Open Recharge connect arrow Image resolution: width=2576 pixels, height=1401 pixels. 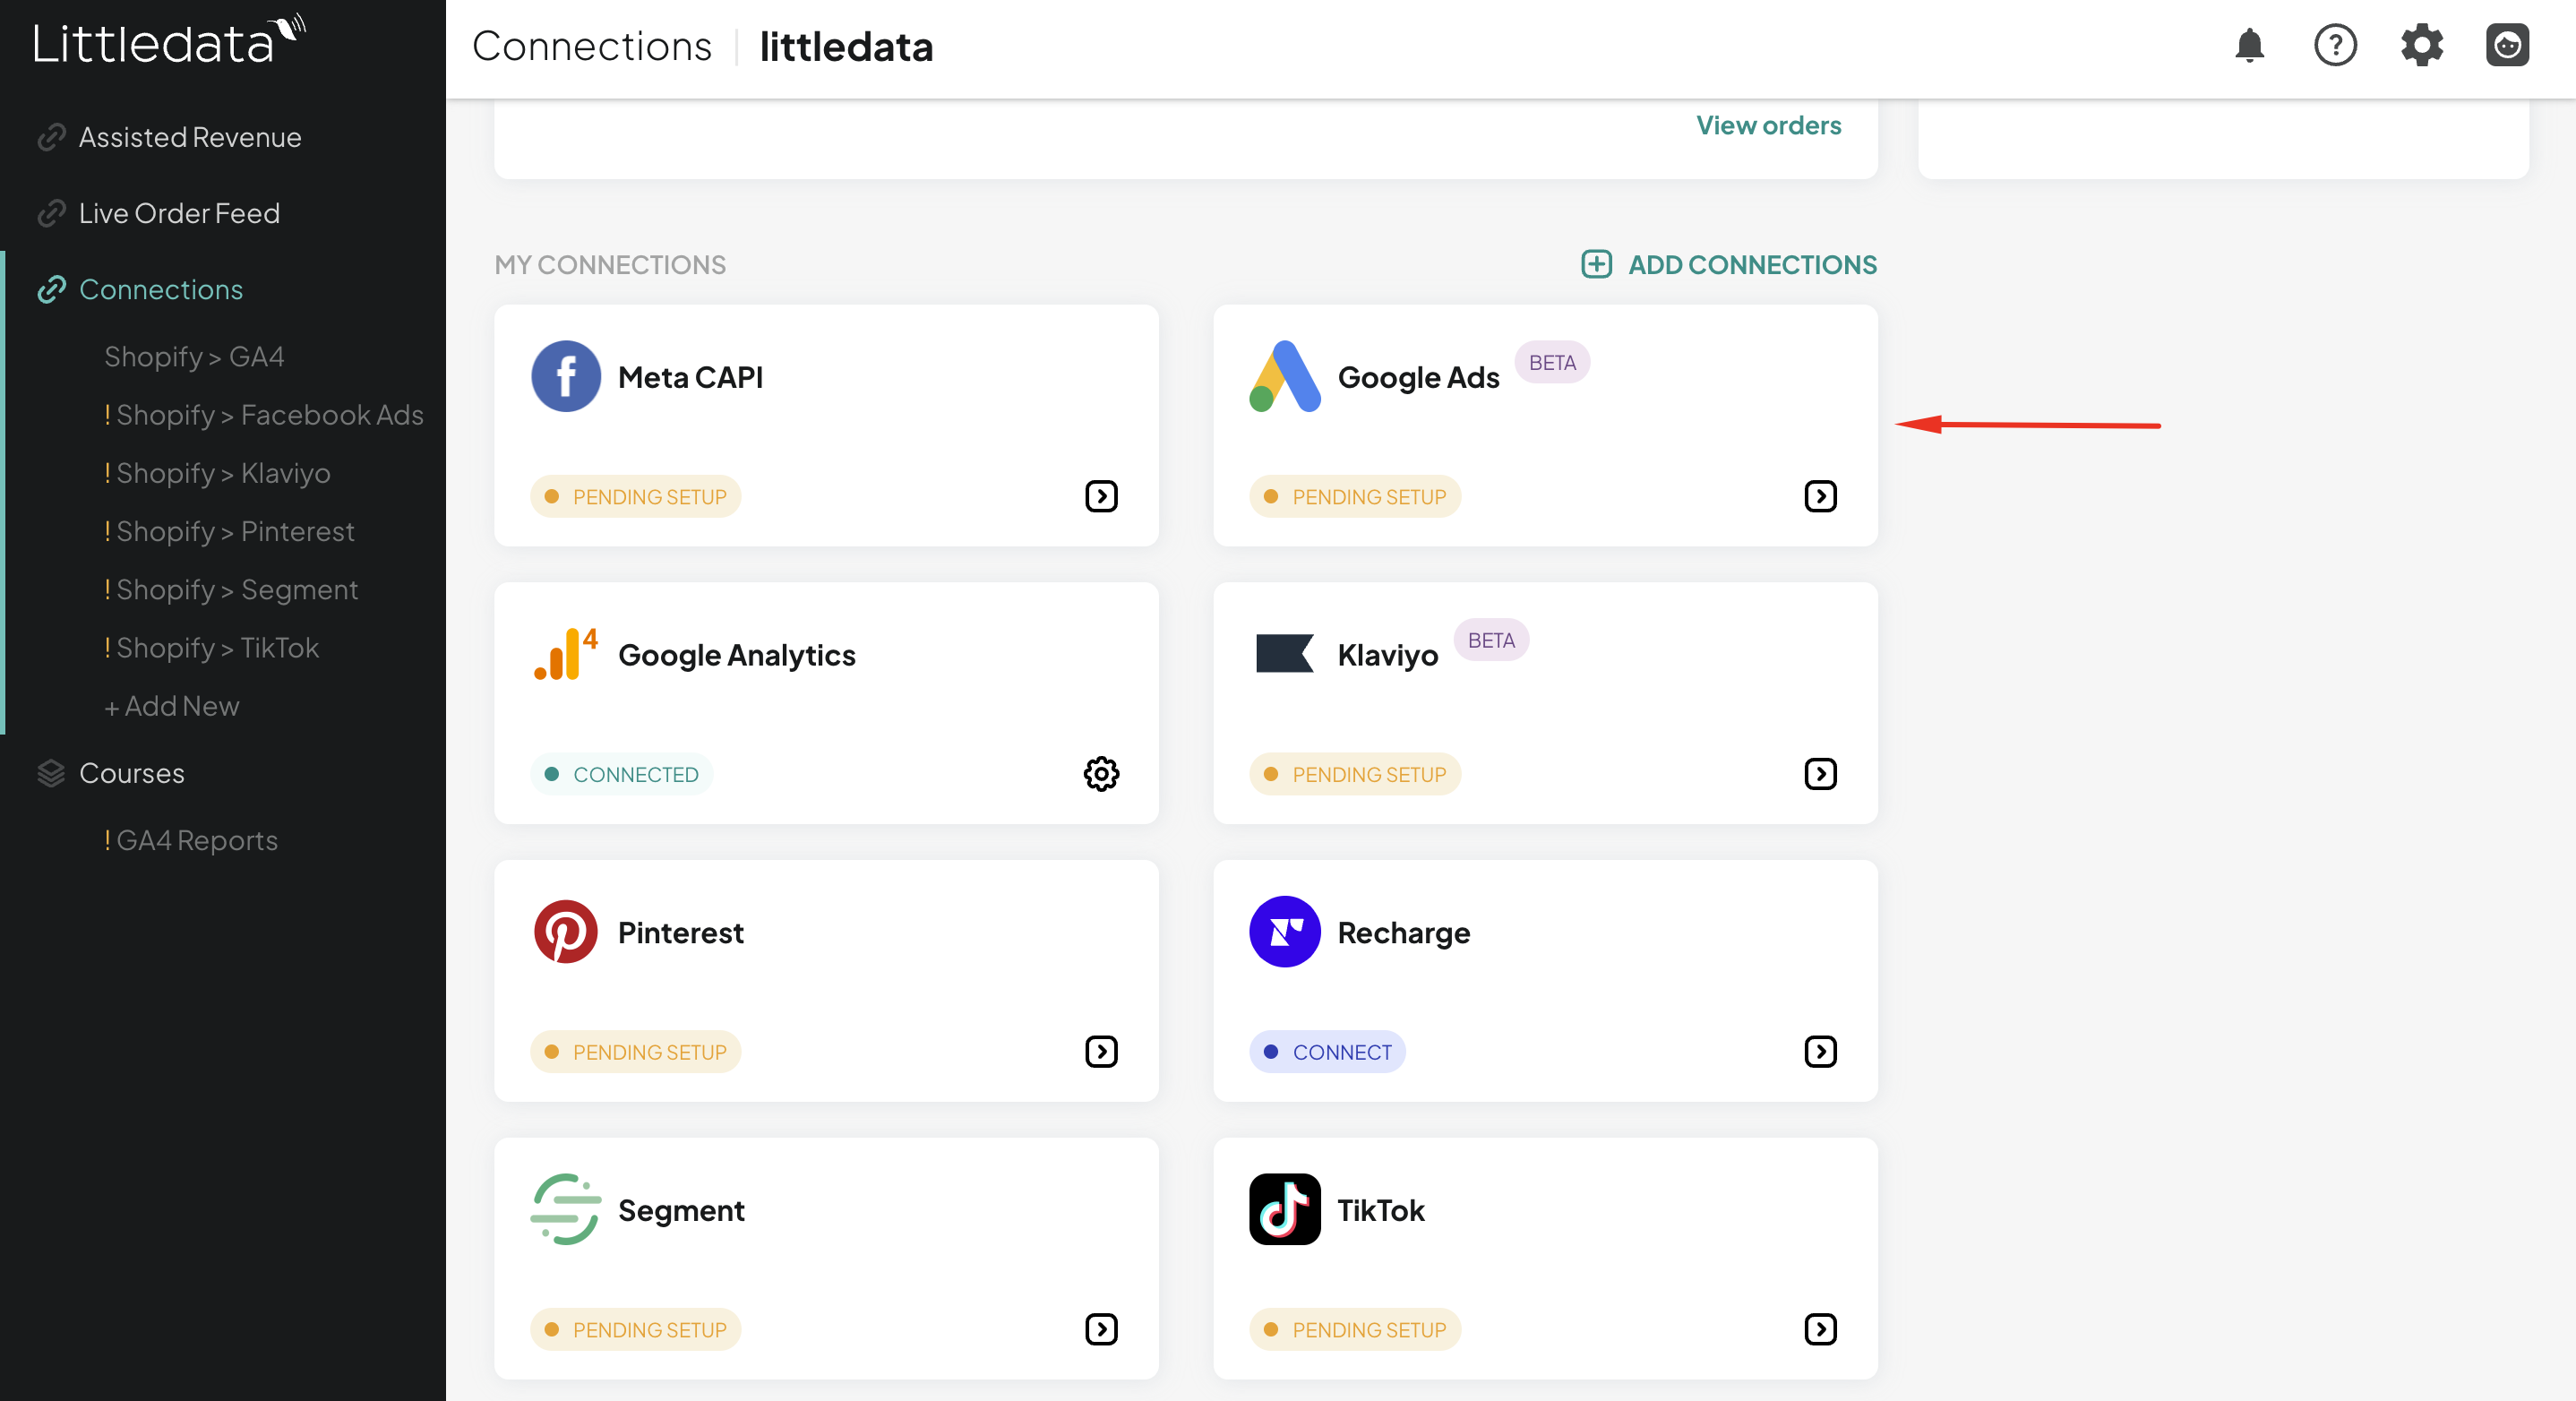pyautogui.click(x=1820, y=1052)
